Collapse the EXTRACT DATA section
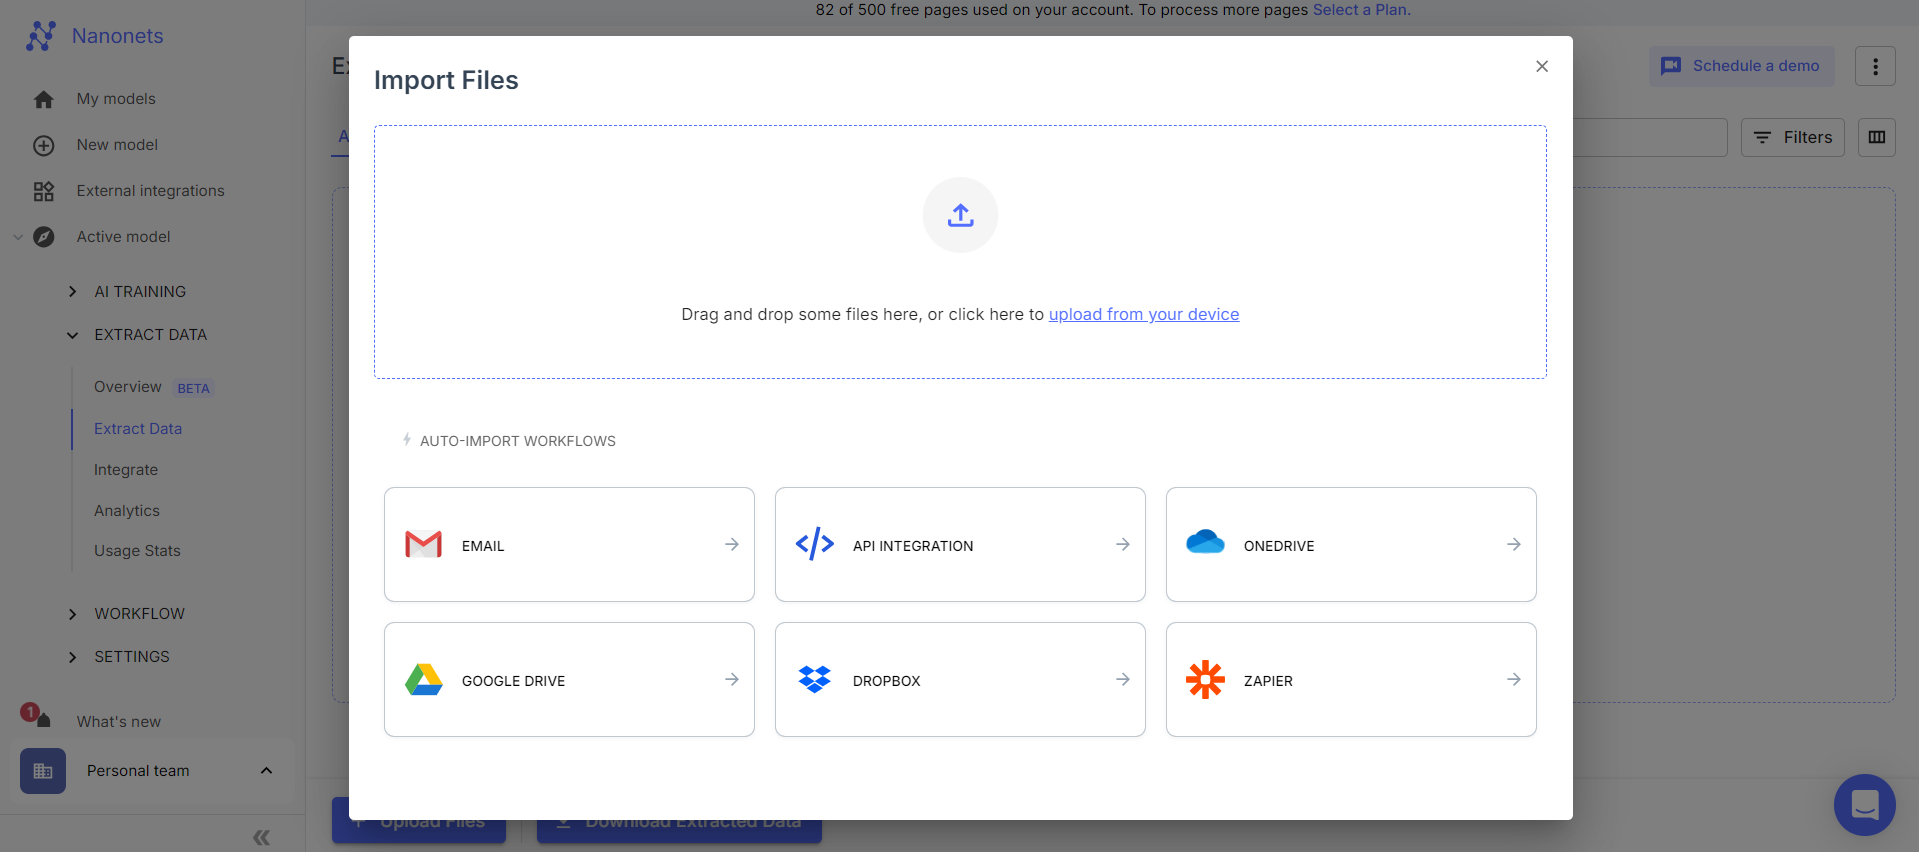 137,335
